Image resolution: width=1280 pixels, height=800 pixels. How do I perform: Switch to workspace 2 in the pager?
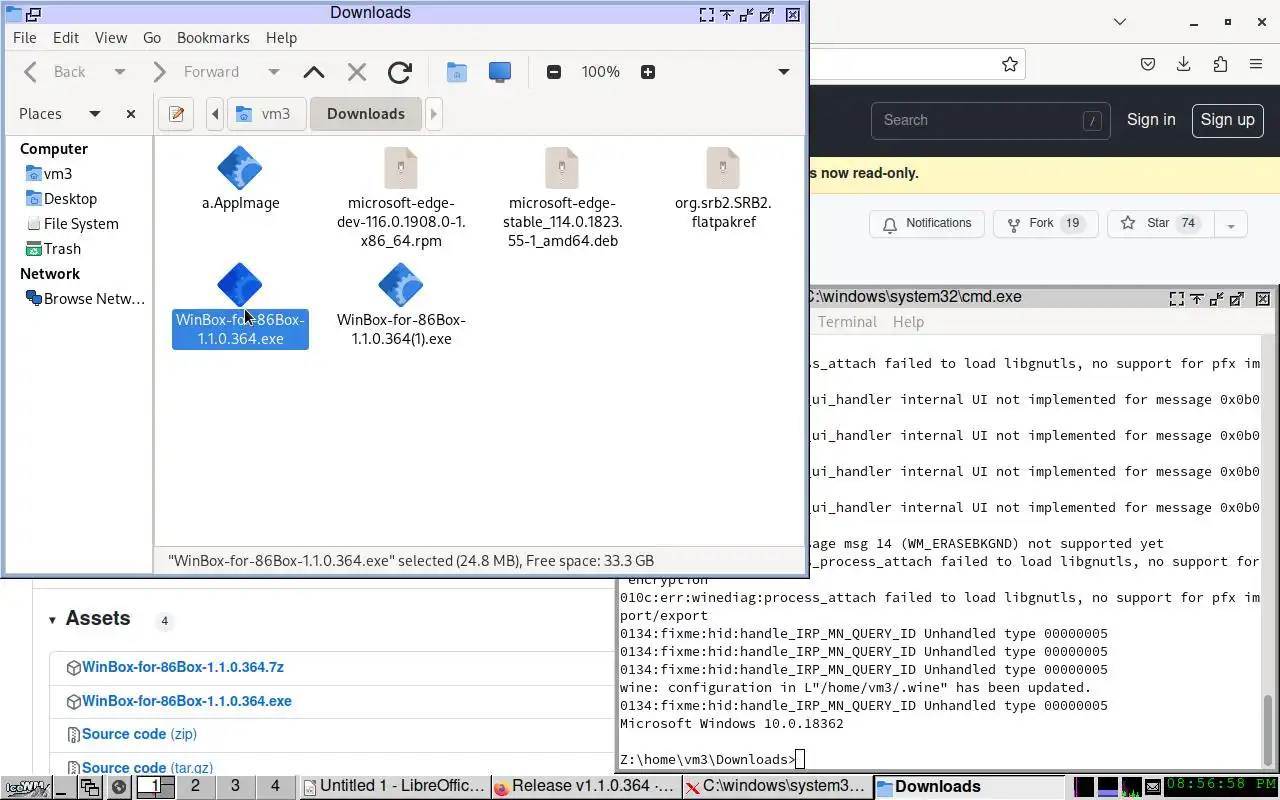[195, 786]
